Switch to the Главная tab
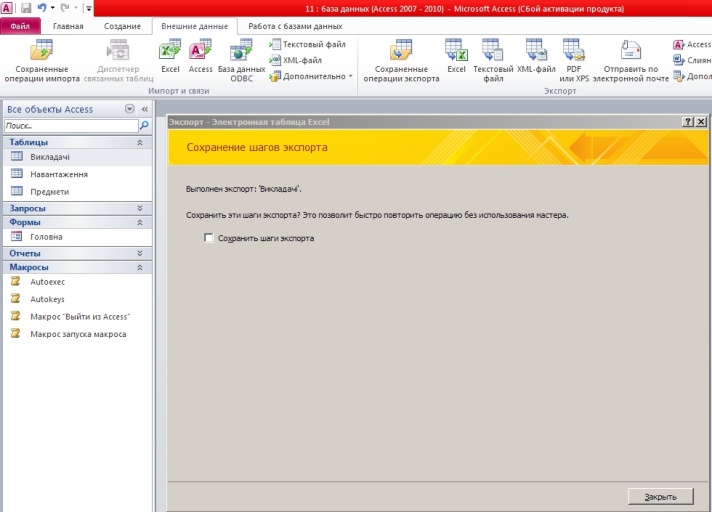The image size is (712, 512). click(x=68, y=26)
